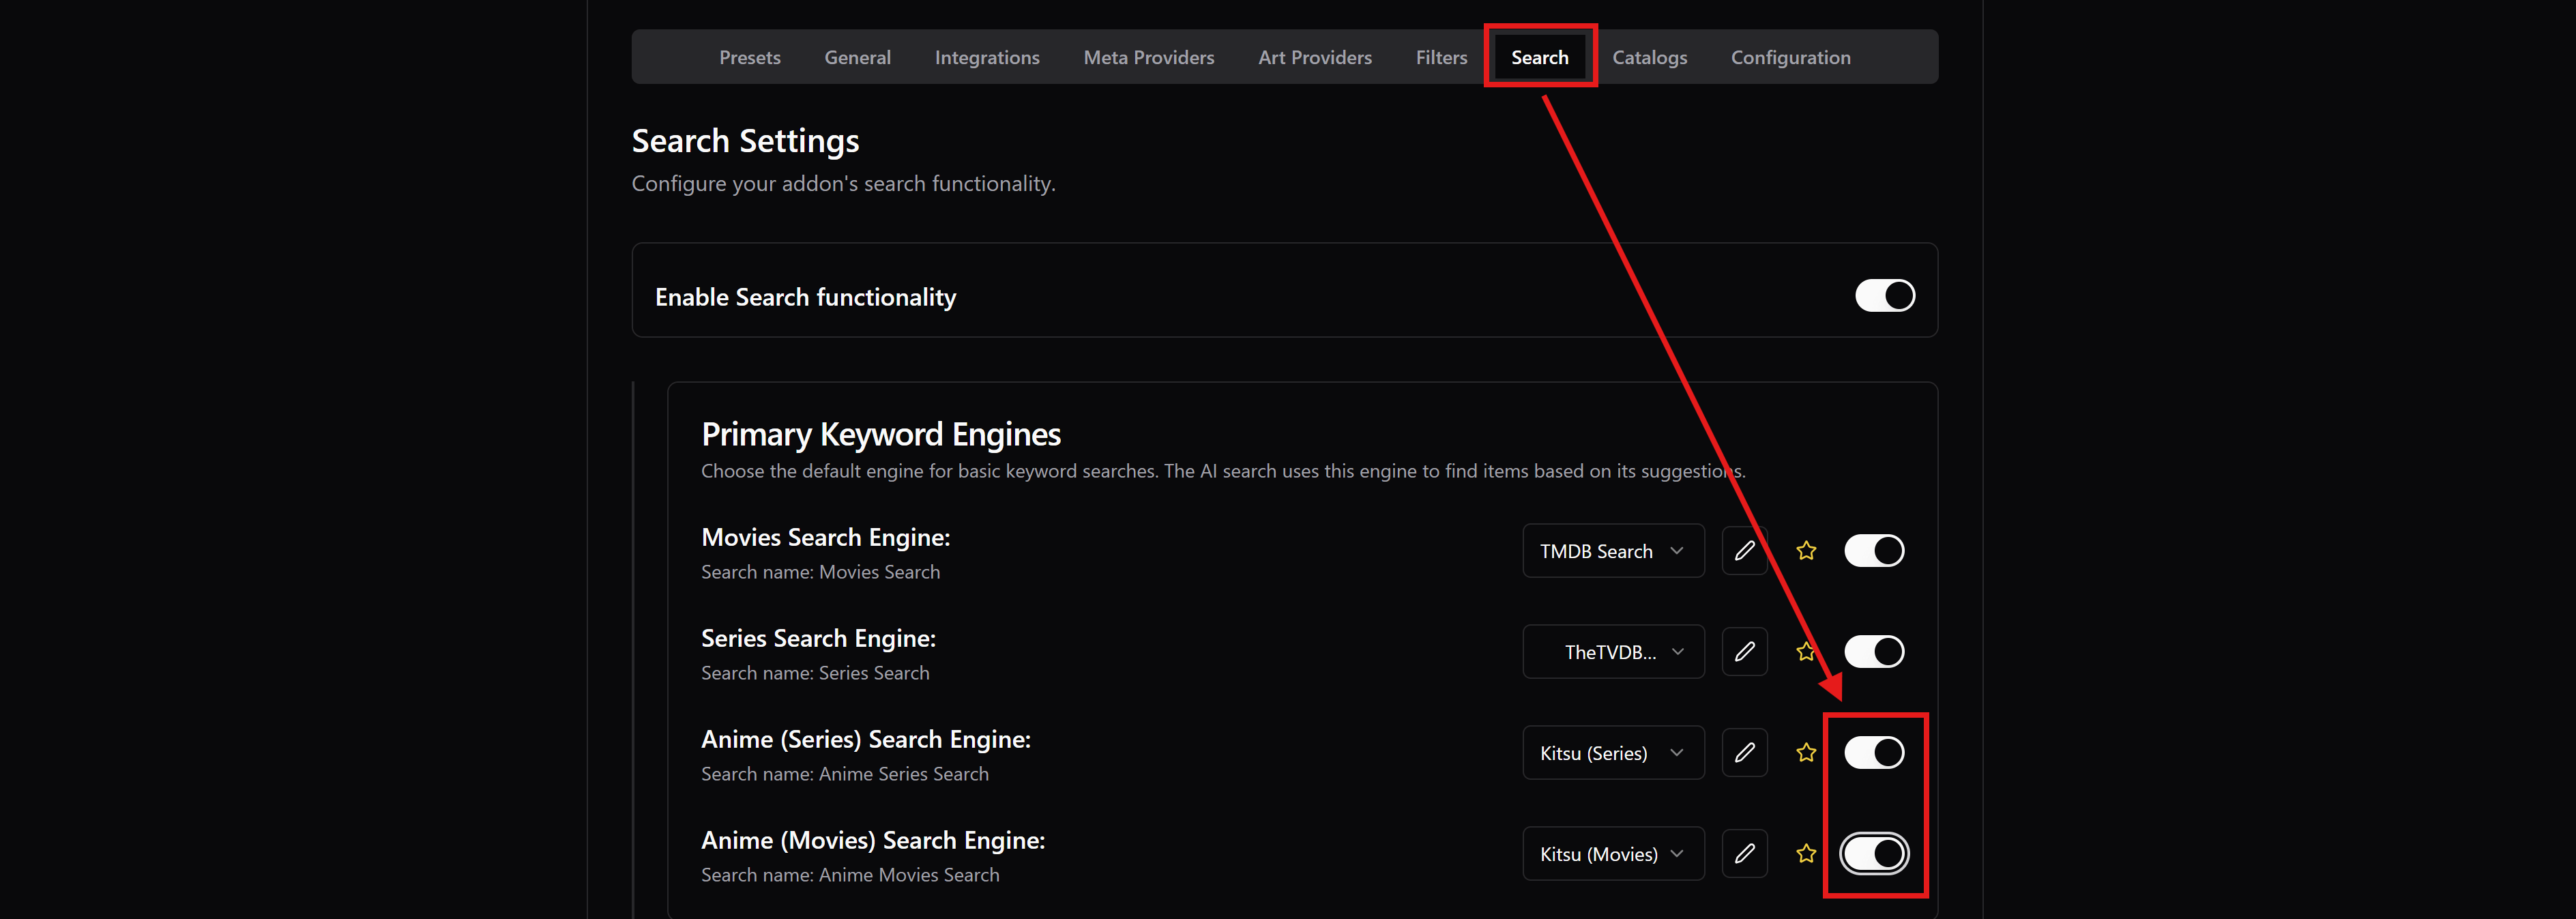Click the star for Anime (Movies) Search Engine
This screenshot has width=2576, height=919.
[1806, 854]
